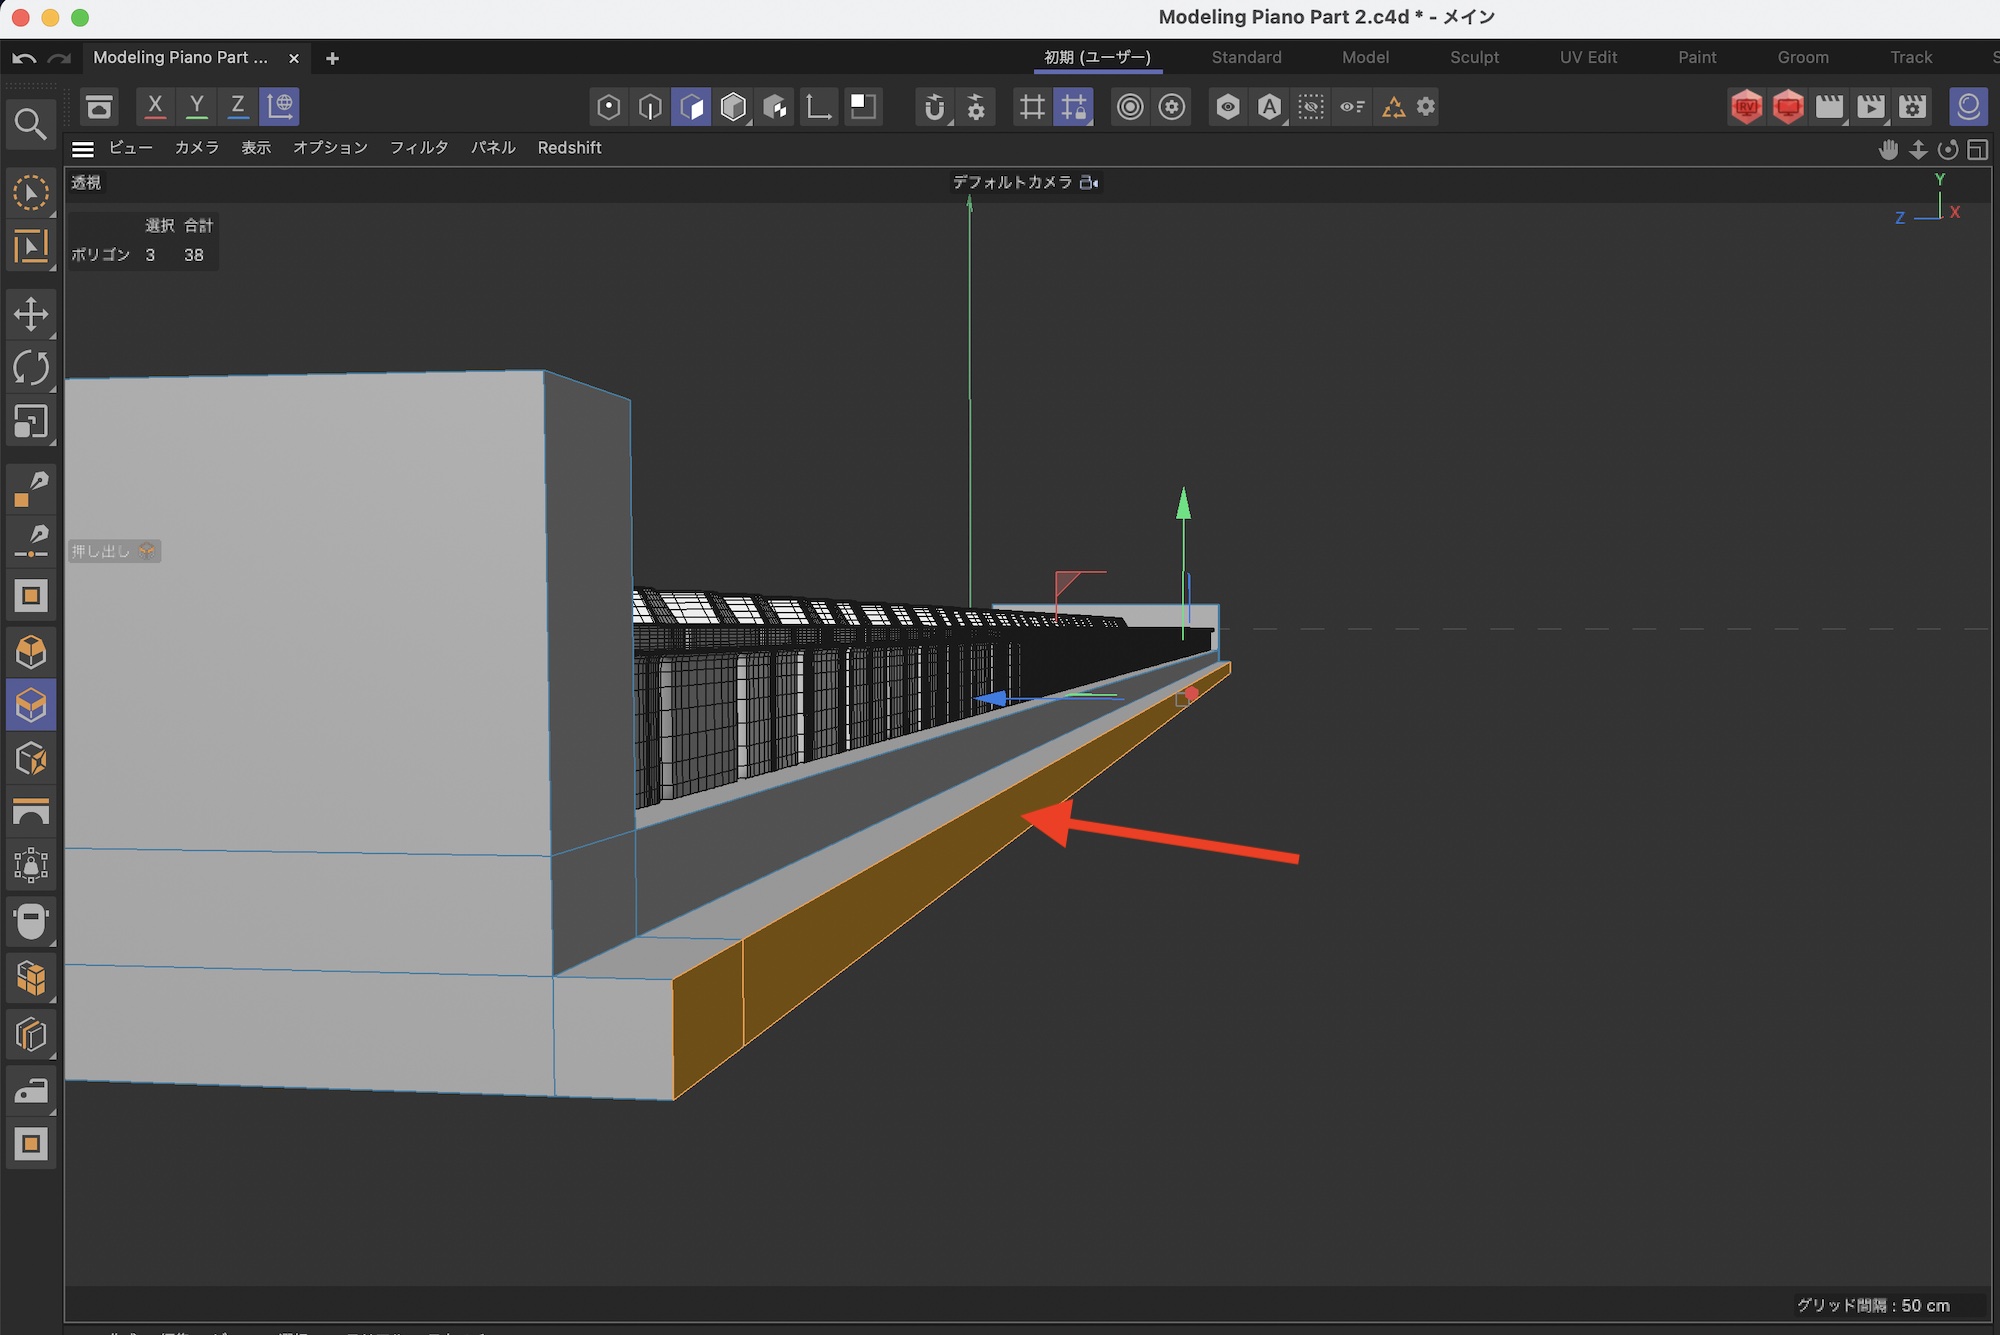Toggle X axis lock
The image size is (2000, 1335).
point(154,106)
